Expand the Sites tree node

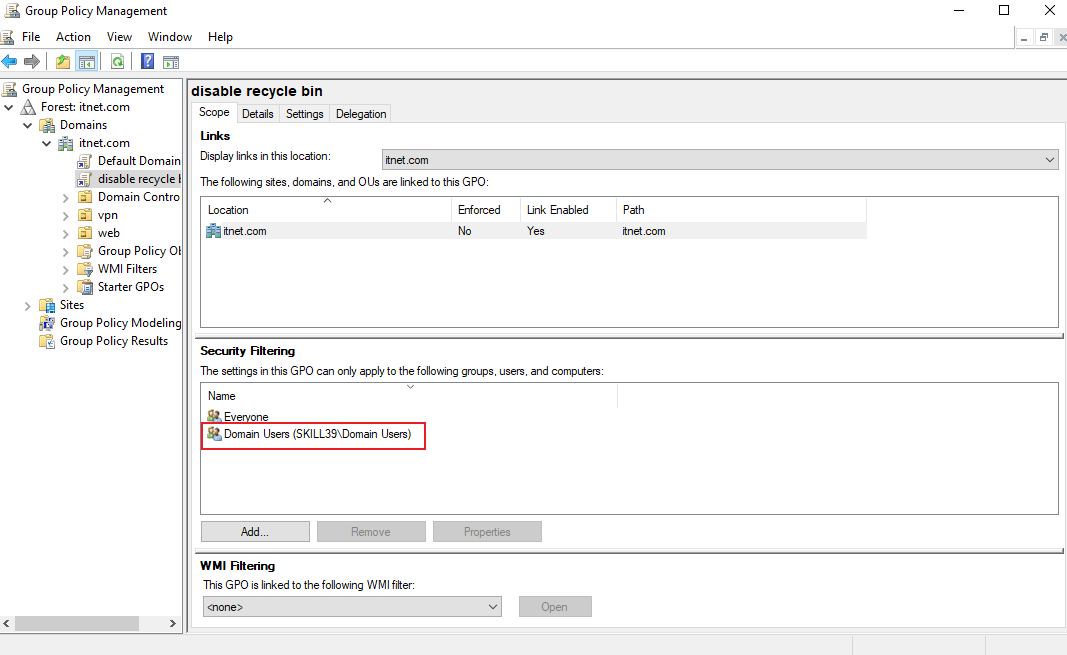click(x=28, y=305)
